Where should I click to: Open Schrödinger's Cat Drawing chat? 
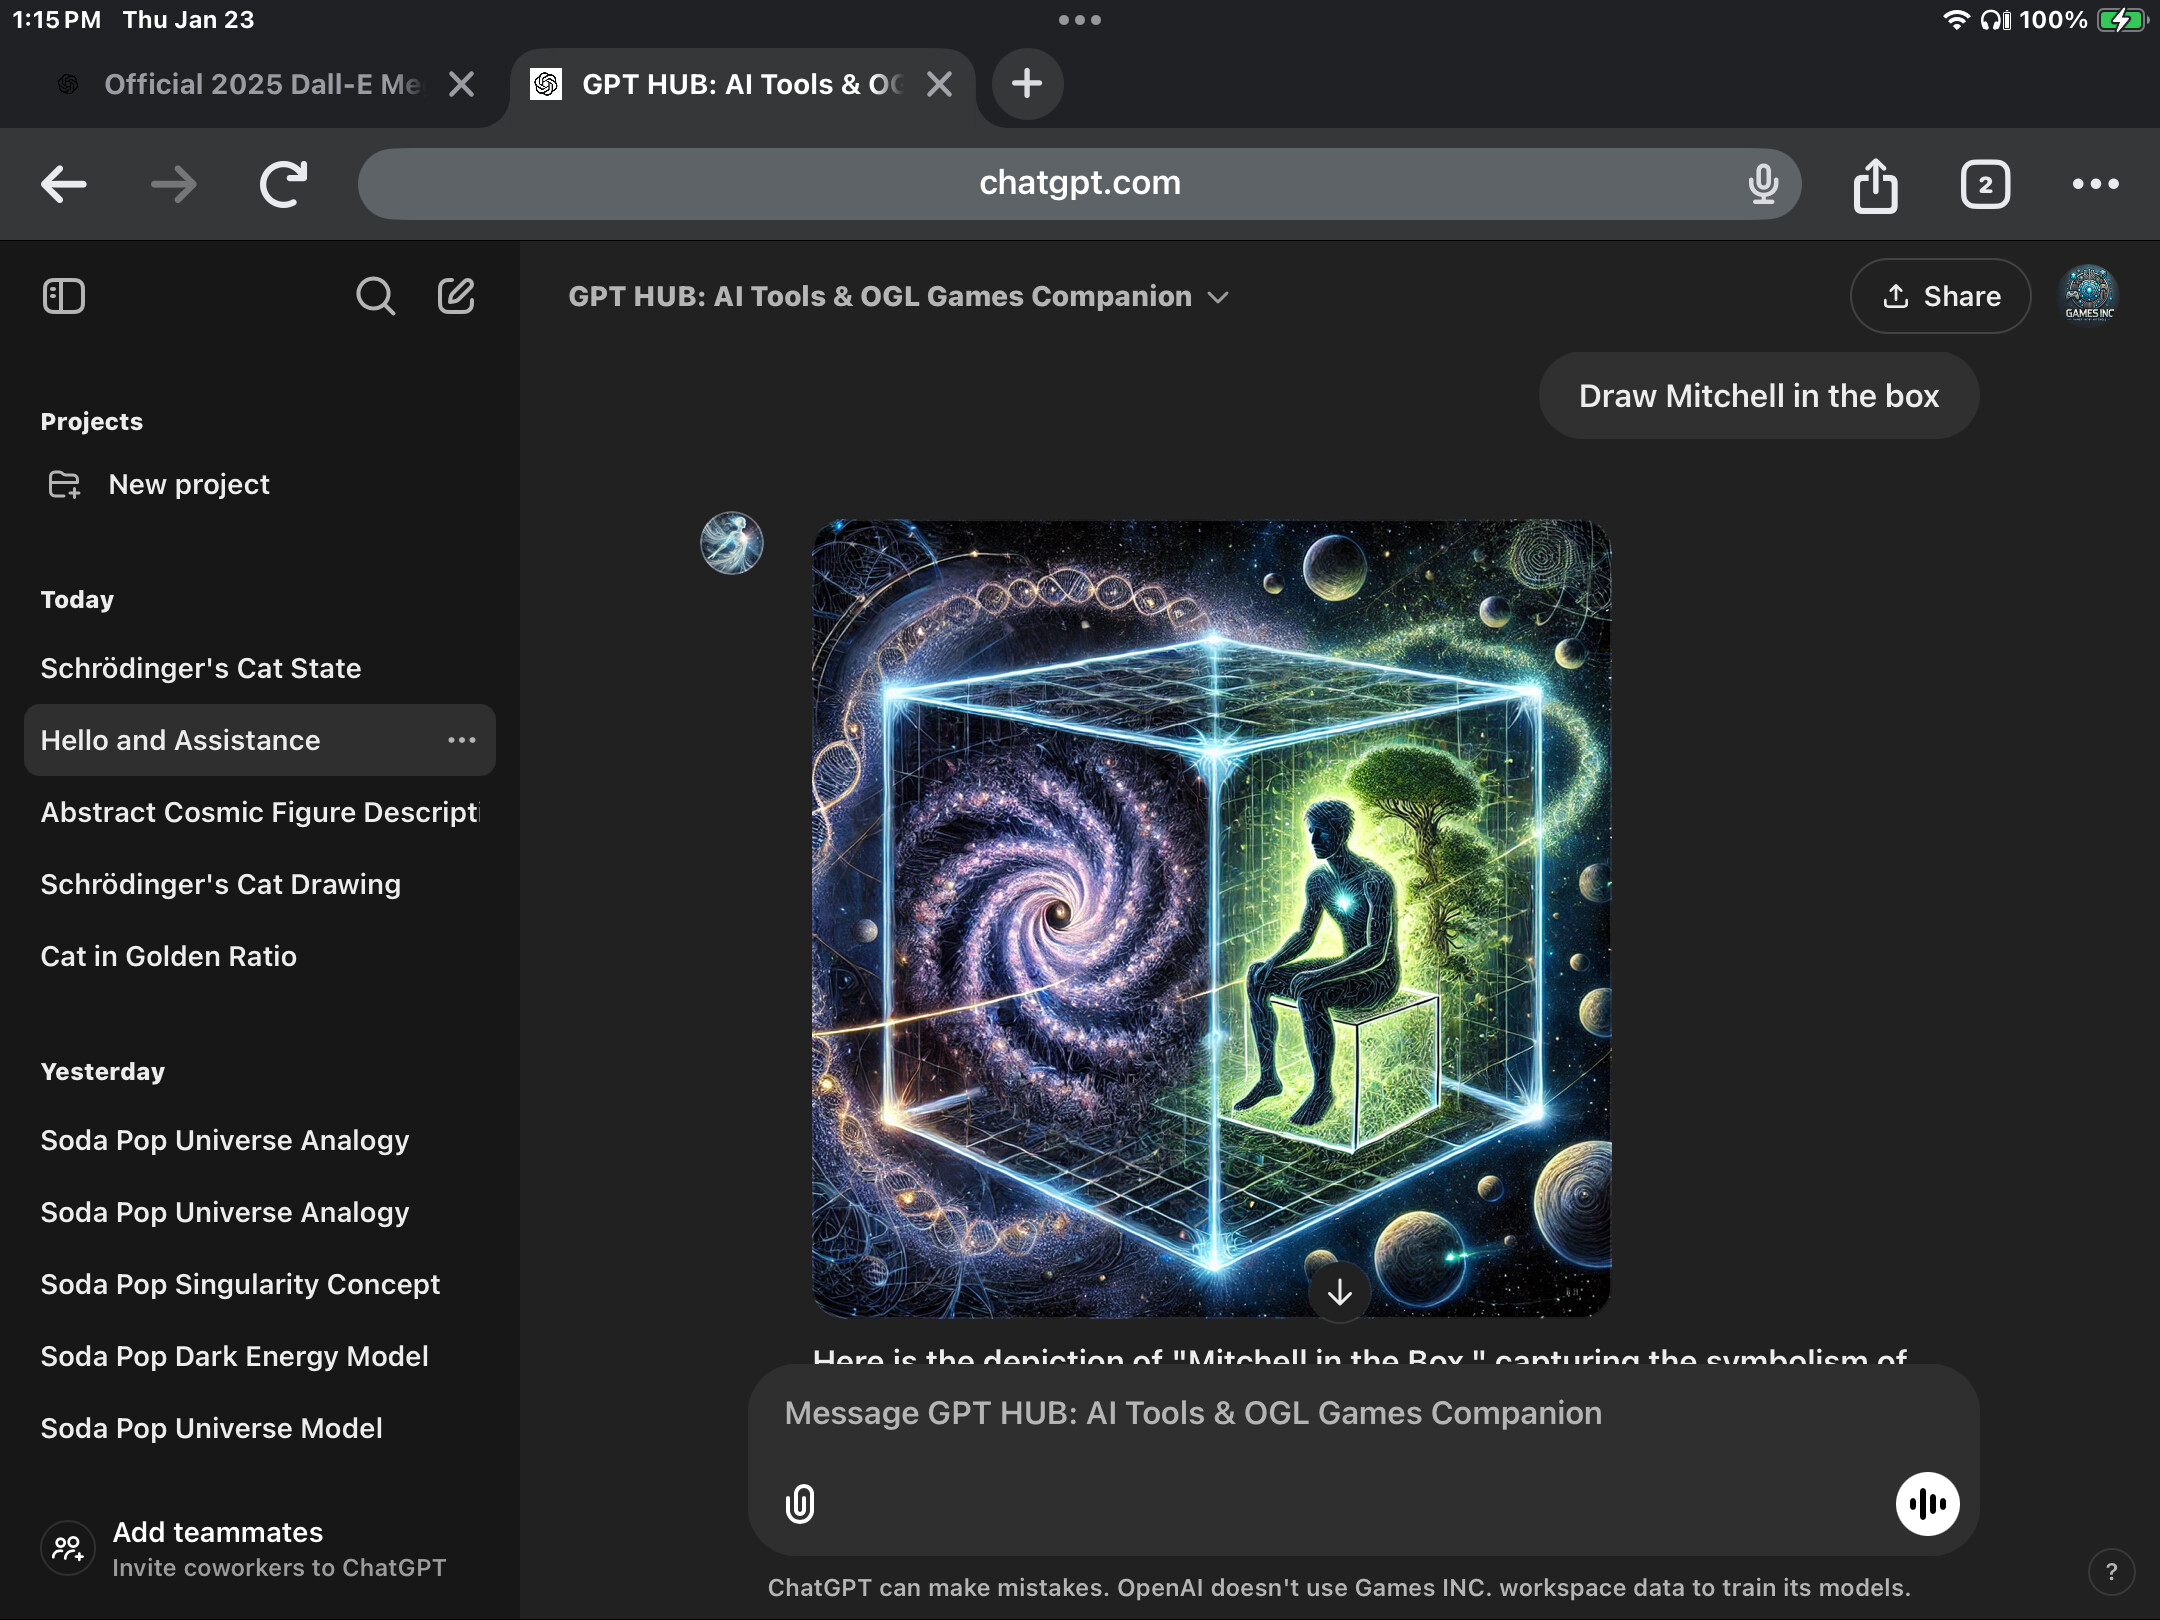tap(260, 884)
